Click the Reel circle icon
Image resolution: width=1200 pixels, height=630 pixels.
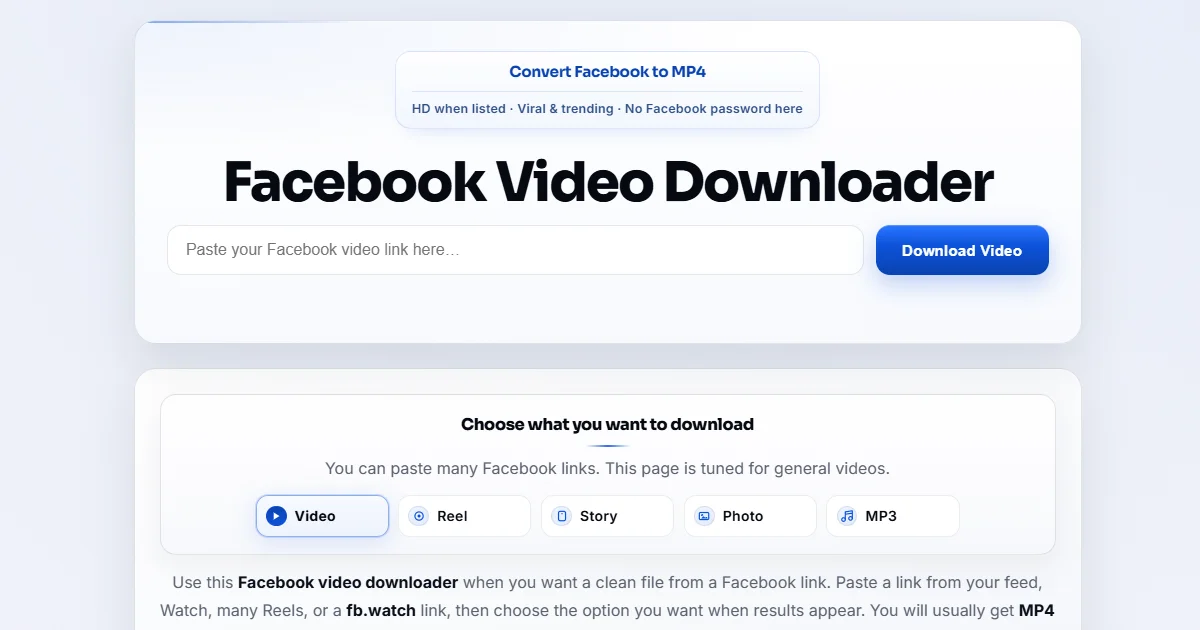point(419,516)
